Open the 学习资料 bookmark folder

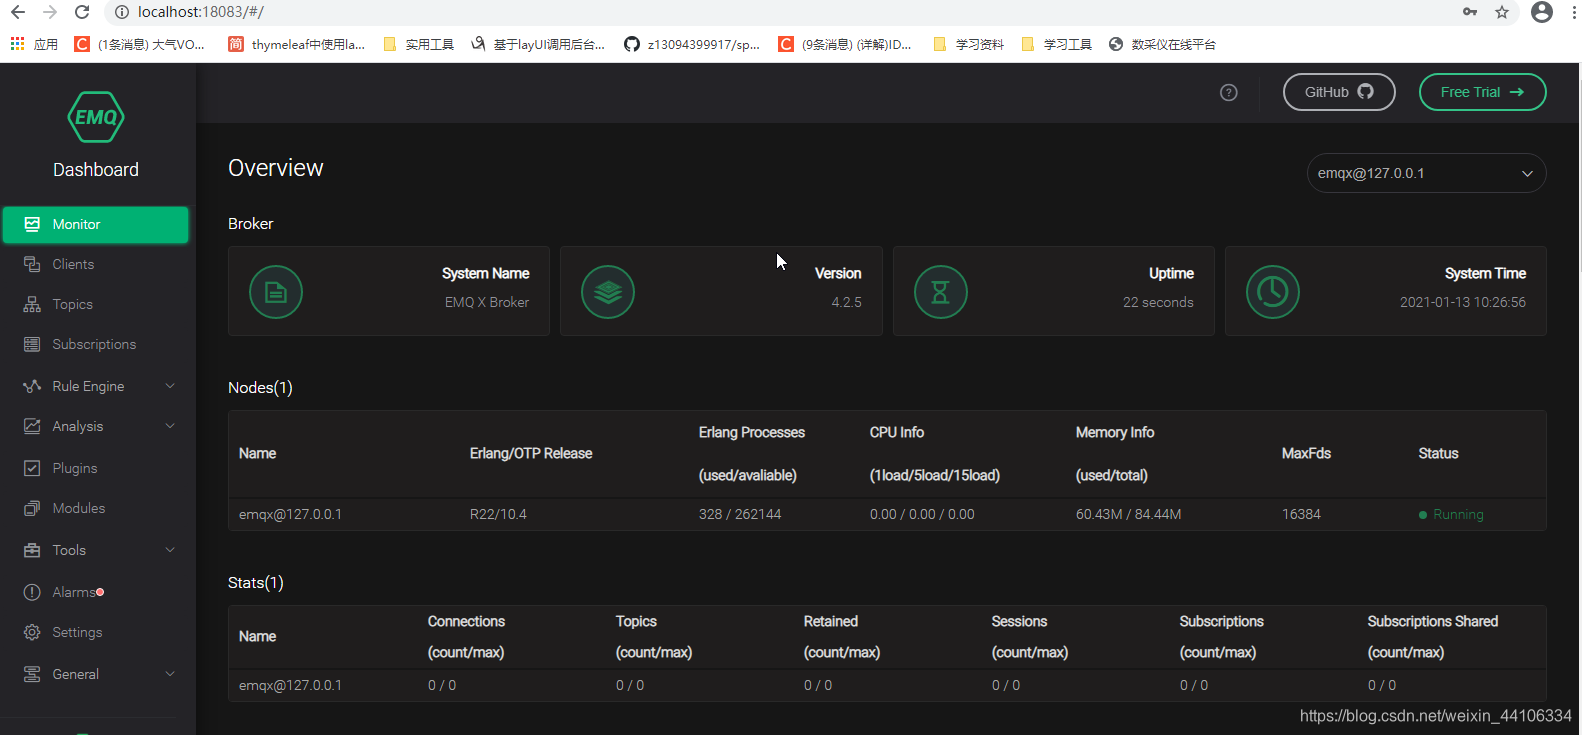click(968, 44)
